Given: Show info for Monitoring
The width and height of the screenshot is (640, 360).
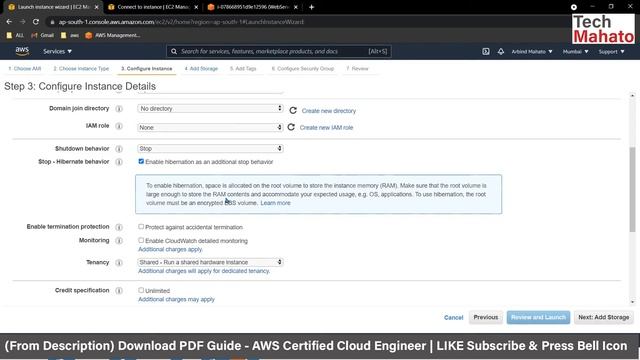Looking at the screenshot, I should coord(119,240).
